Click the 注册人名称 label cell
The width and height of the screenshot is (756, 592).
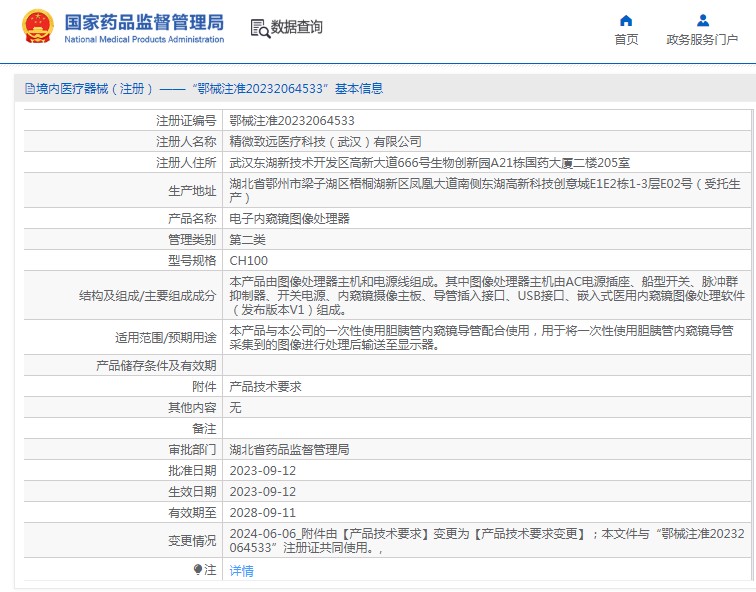coord(186,142)
